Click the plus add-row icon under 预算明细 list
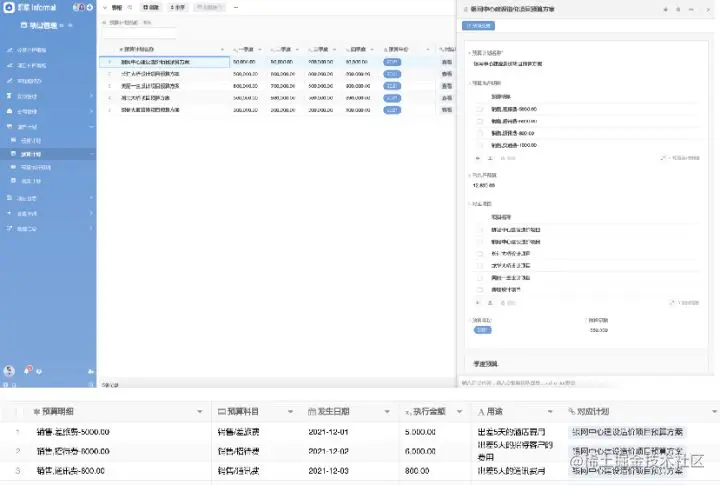 click(478, 158)
